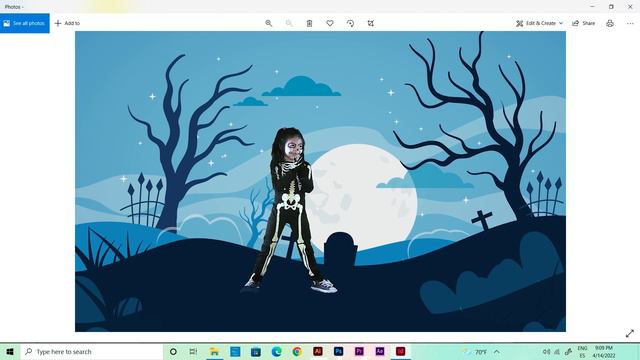Rotate the photo using the rotate icon
Viewport: 640px width, 360px height.
pyautogui.click(x=350, y=23)
